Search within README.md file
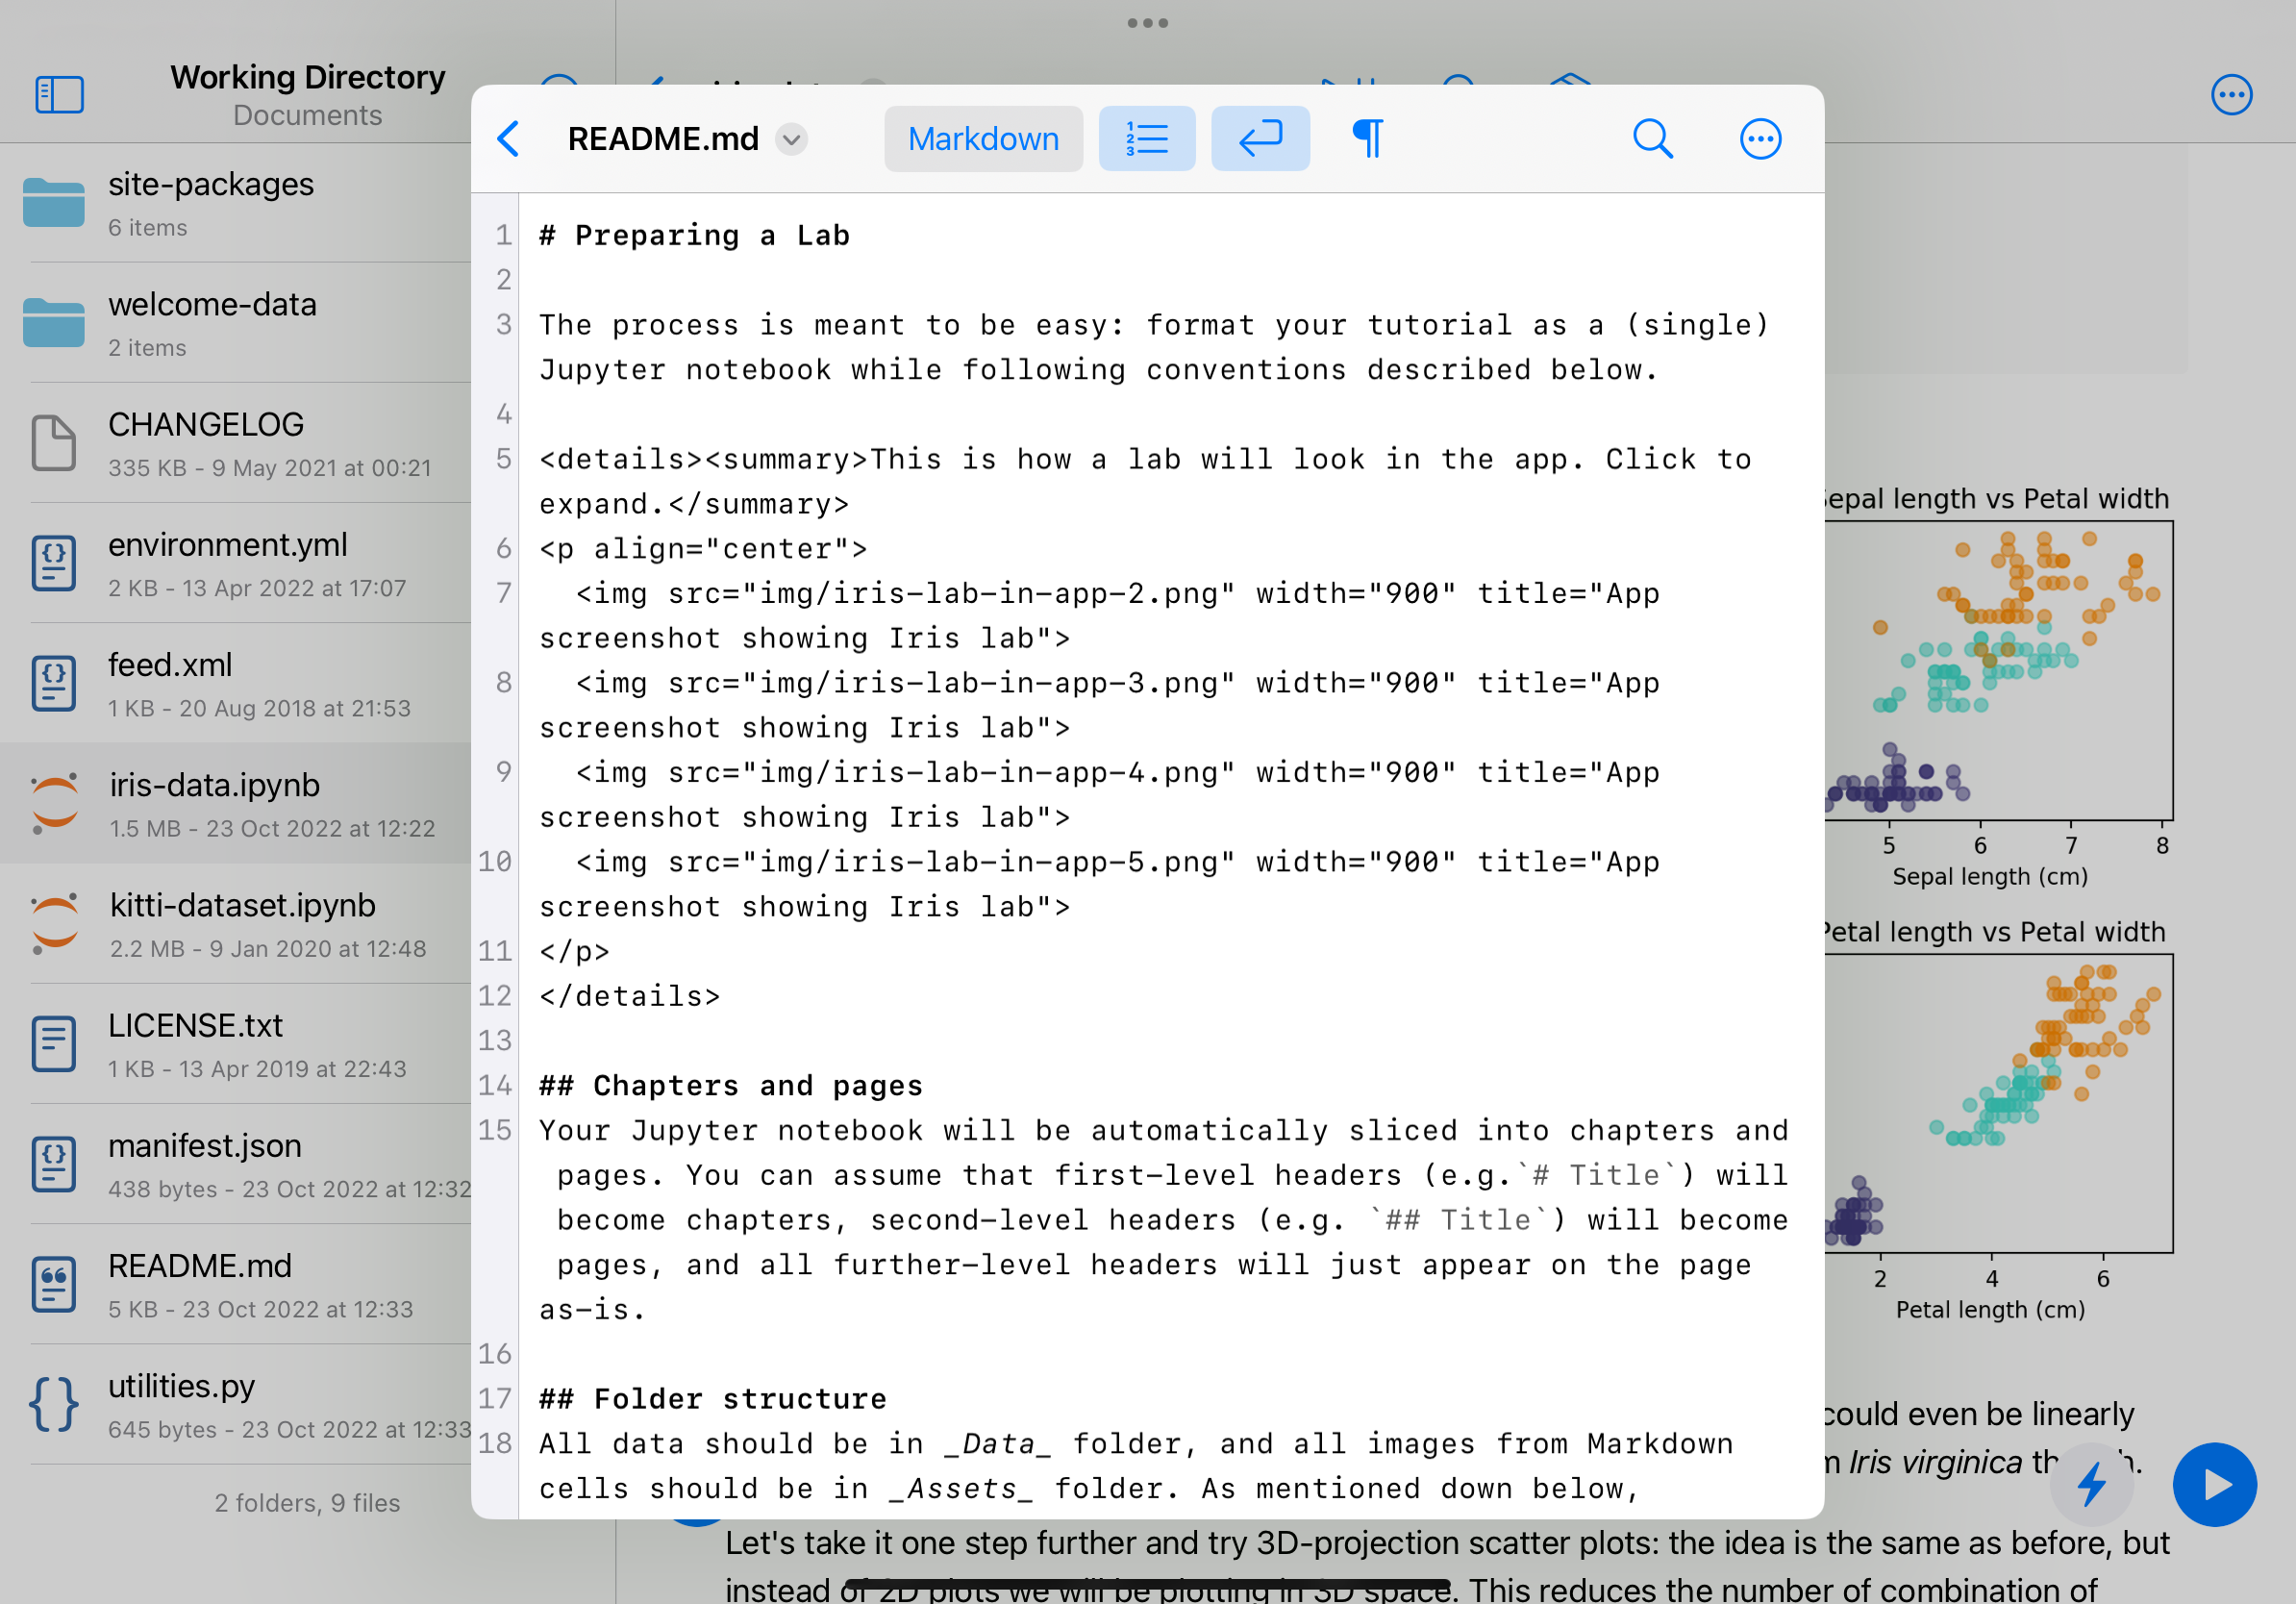 click(x=1652, y=139)
